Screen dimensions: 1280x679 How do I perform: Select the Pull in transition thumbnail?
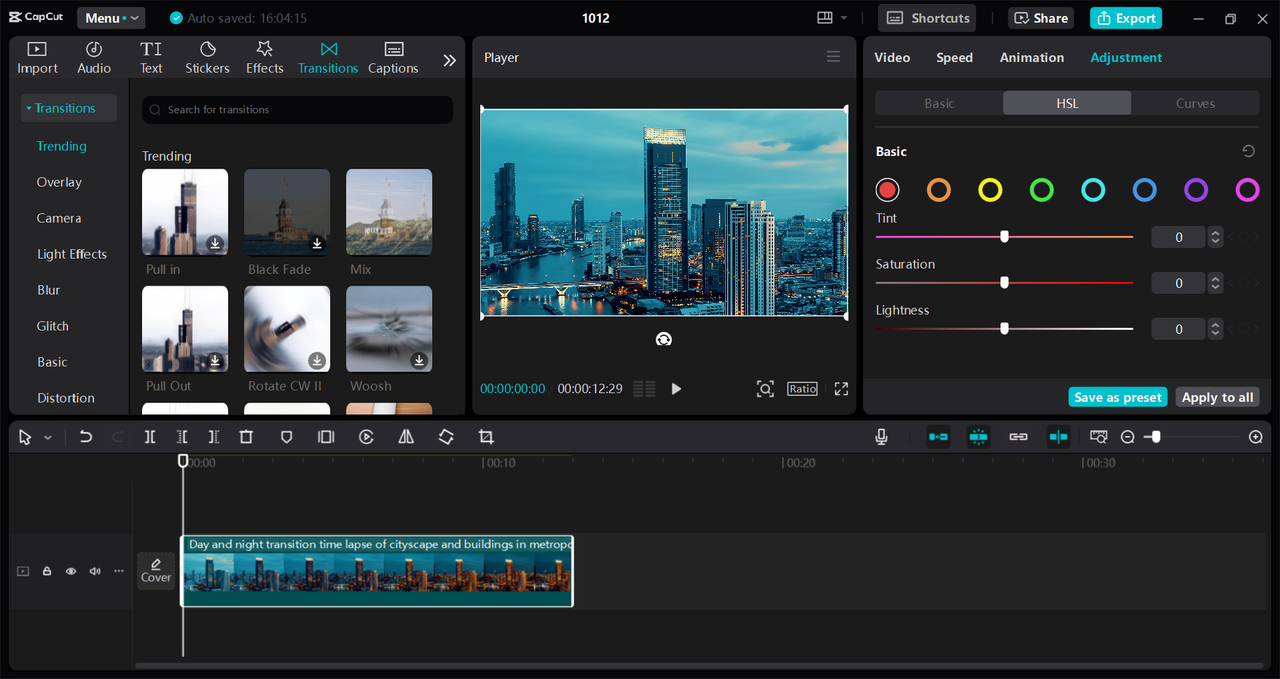[185, 212]
